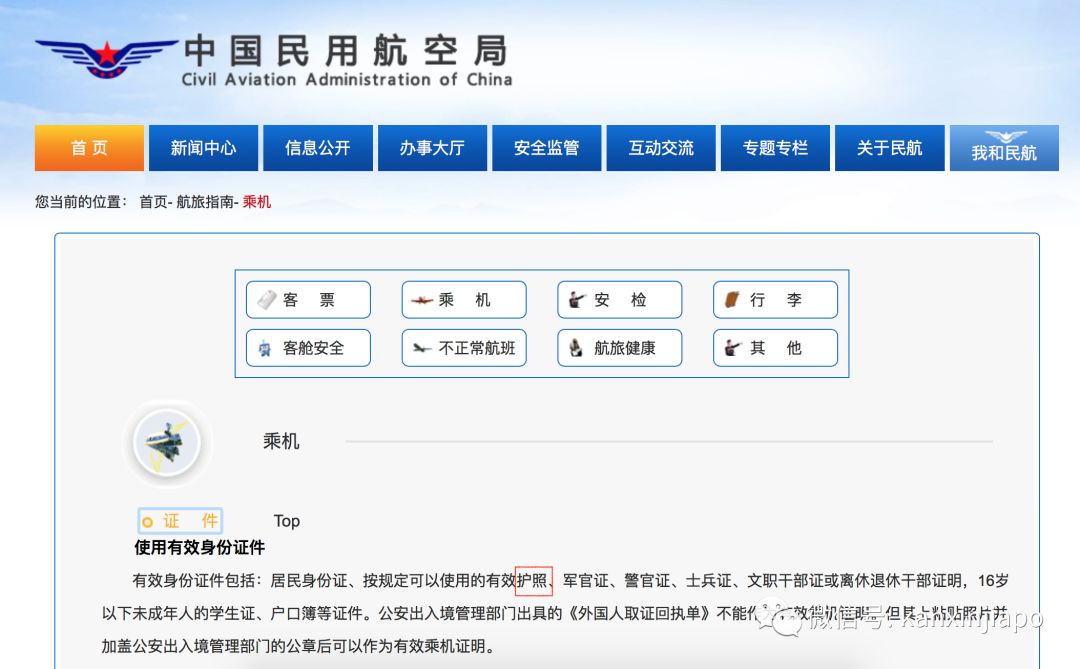Click the icon beside 其他
Image resolution: width=1080 pixels, height=669 pixels.
pos(732,348)
